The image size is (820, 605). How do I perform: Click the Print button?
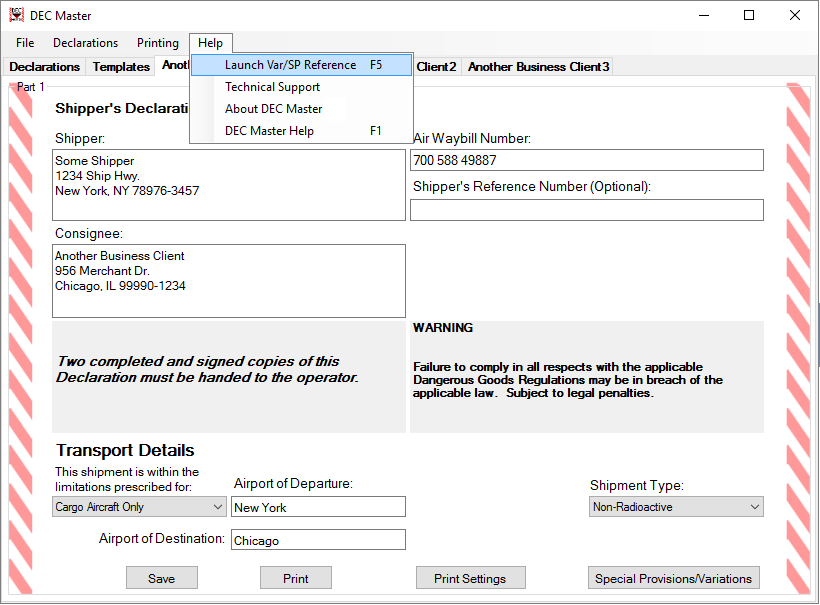(x=295, y=578)
